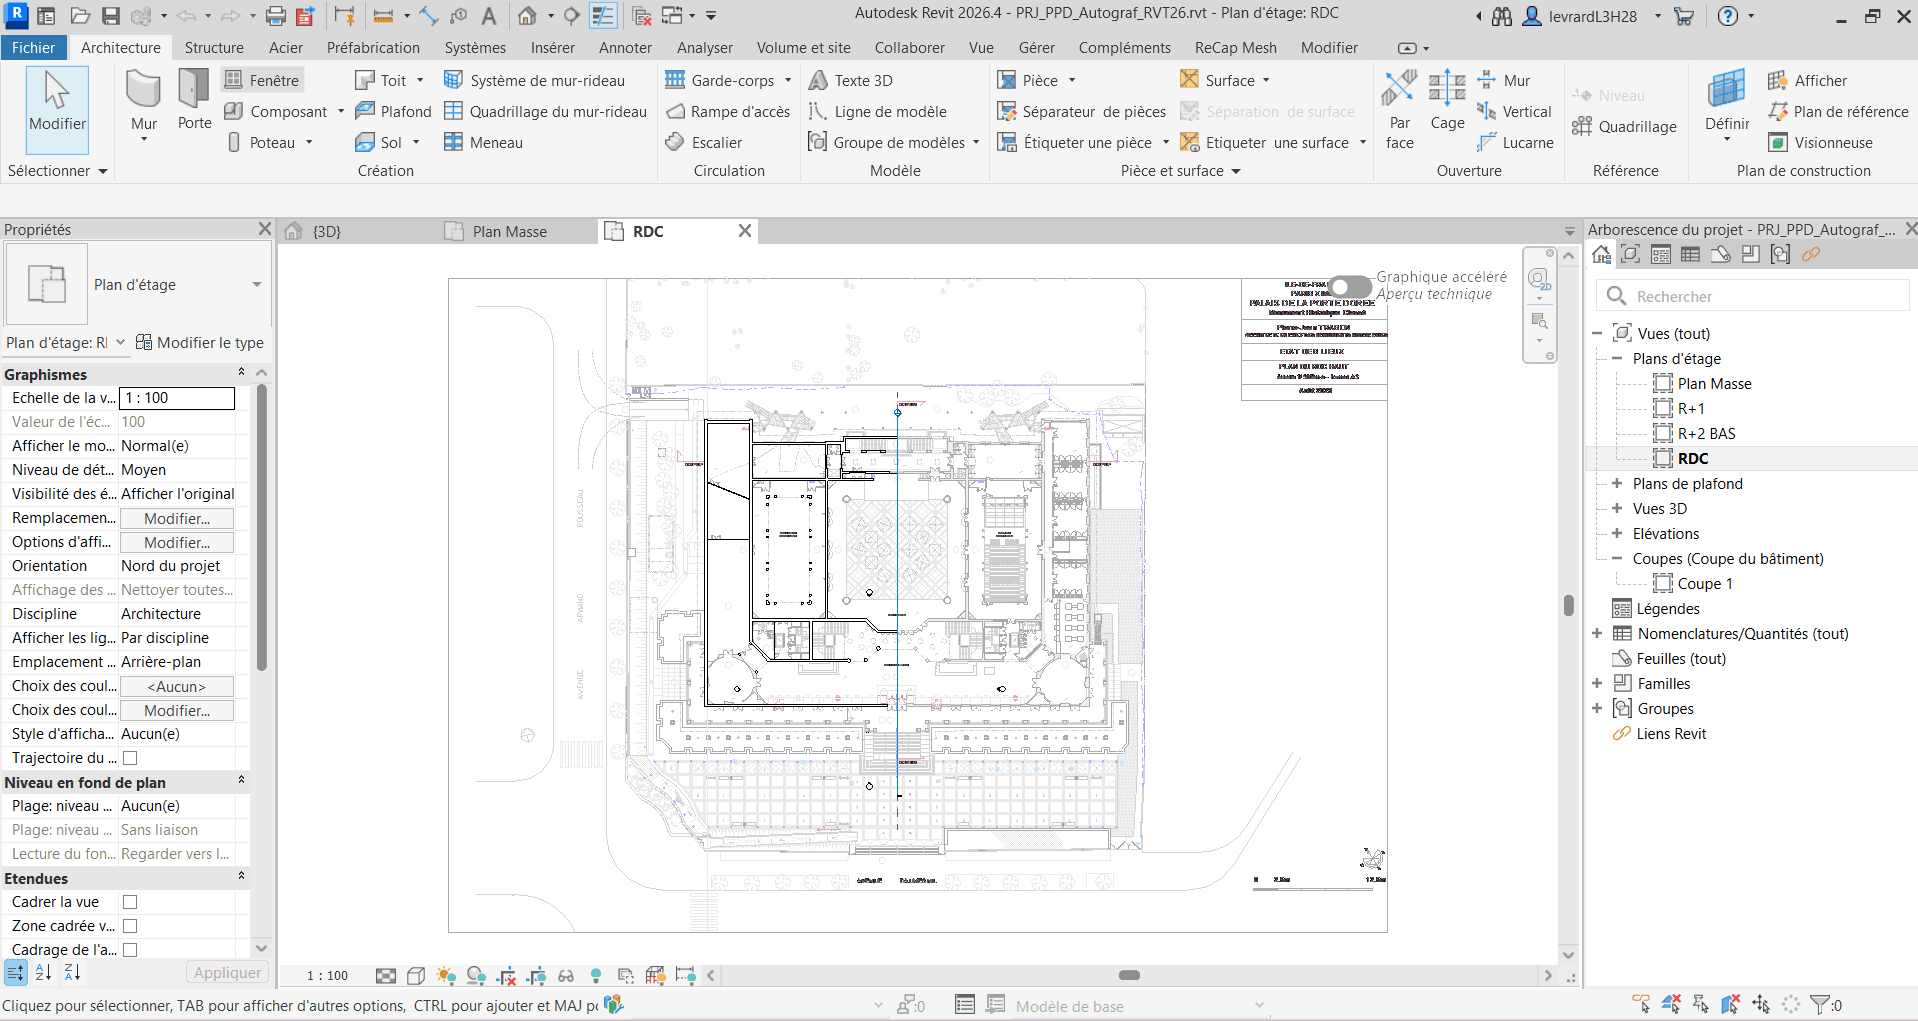Open the Toit dropdown arrow
Viewport: 1918px width, 1021px height.
pos(418,80)
